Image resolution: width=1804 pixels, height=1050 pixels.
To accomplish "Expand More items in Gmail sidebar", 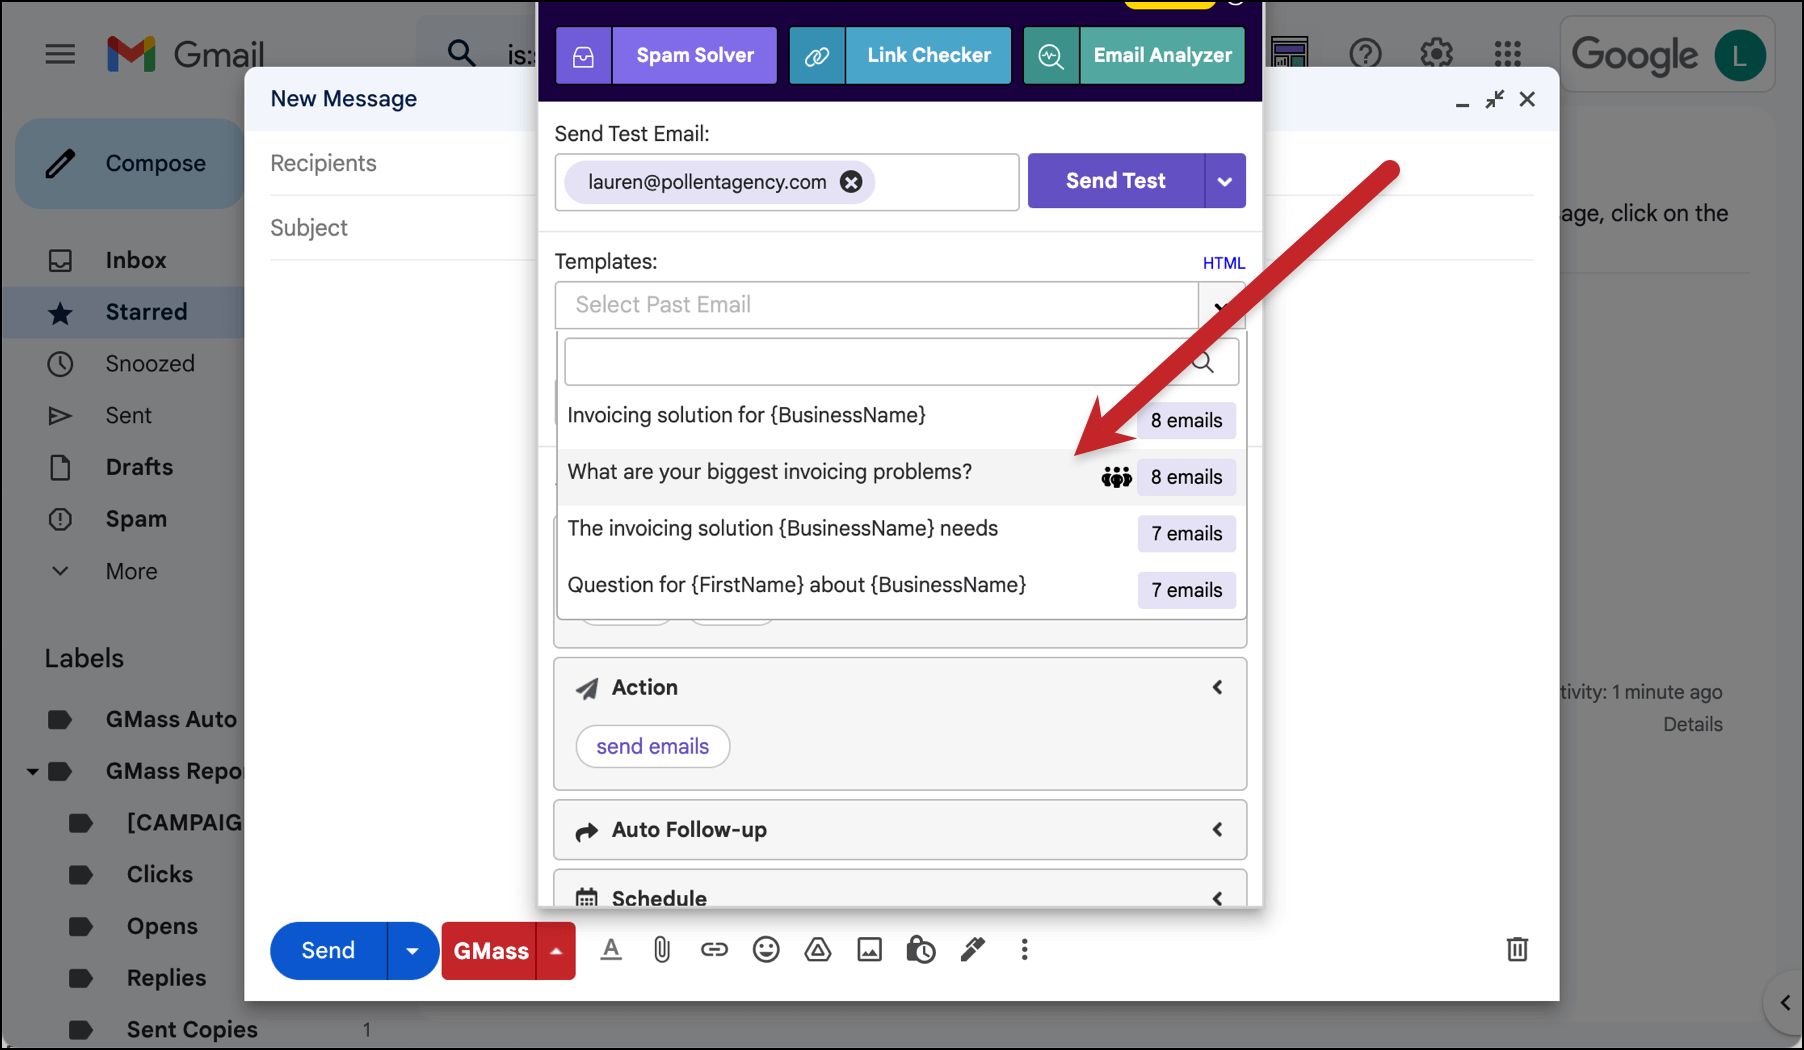I will coord(130,571).
